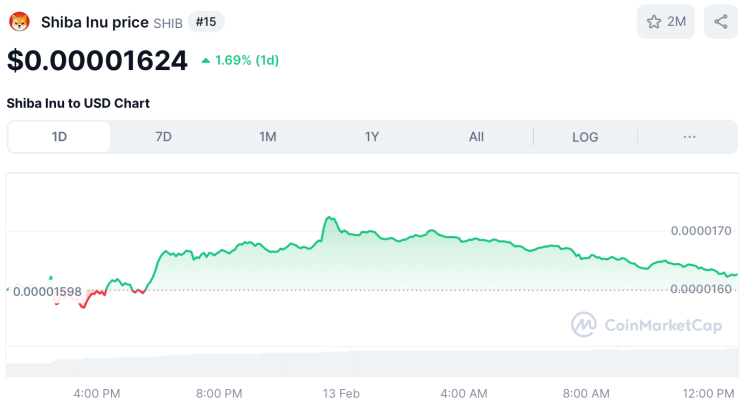Select the 1D chart range tab

click(59, 137)
